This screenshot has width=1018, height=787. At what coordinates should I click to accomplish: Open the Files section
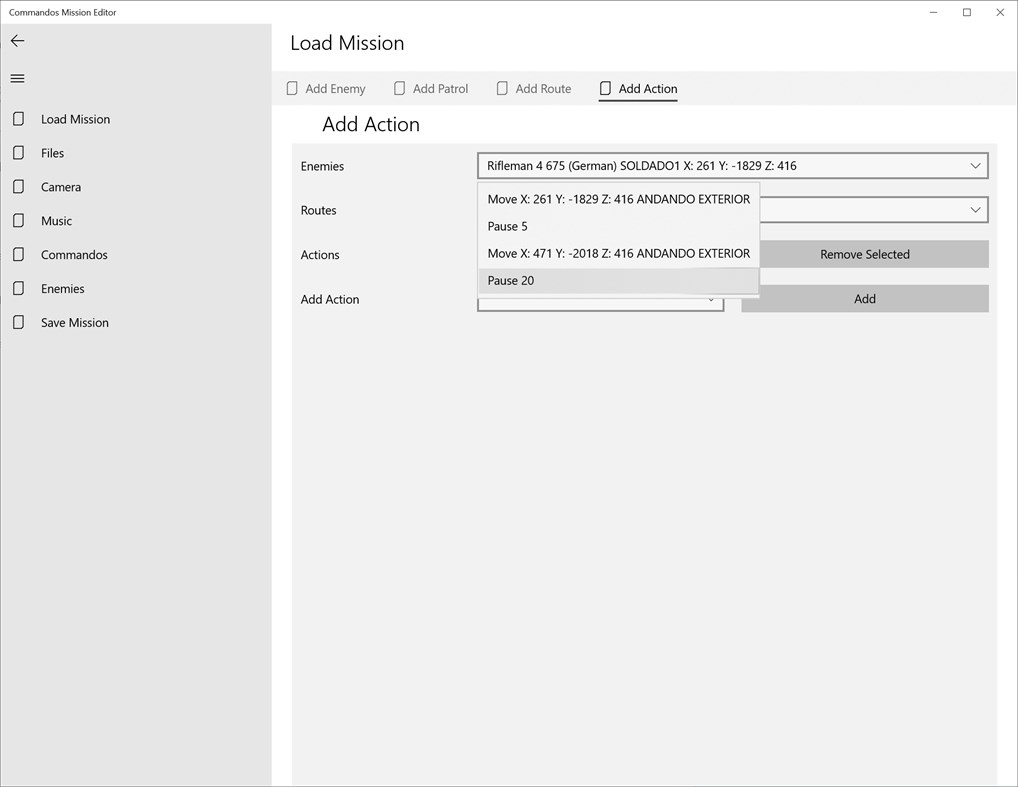53,153
